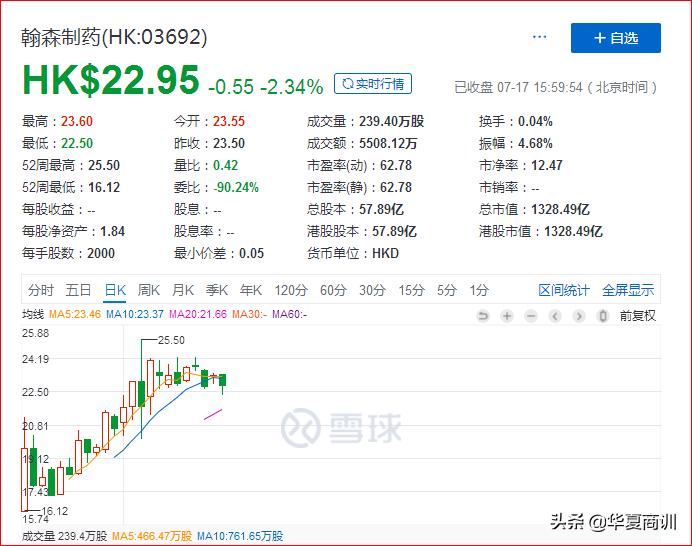Click the HK$22.95 current price
Viewport: 692px width, 546px height.
[111, 80]
